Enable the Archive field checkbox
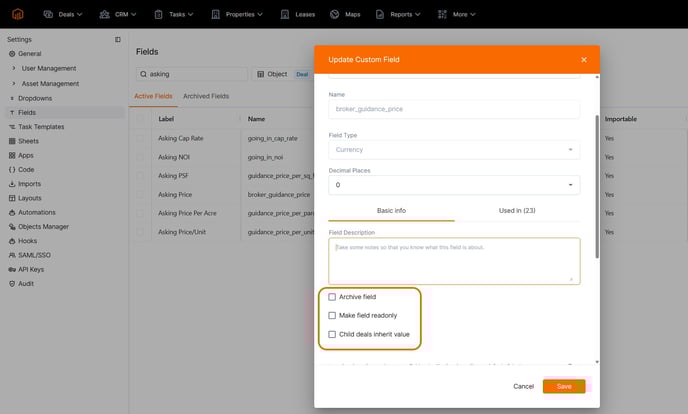The image size is (688, 414). [x=333, y=297]
